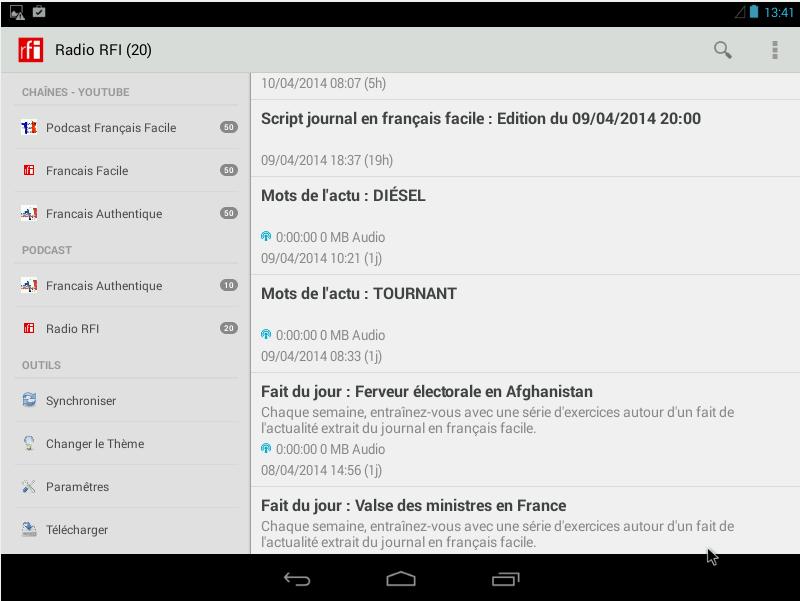Click the Radio RFI podcast icon
The height and width of the screenshot is (601, 800).
(29, 328)
